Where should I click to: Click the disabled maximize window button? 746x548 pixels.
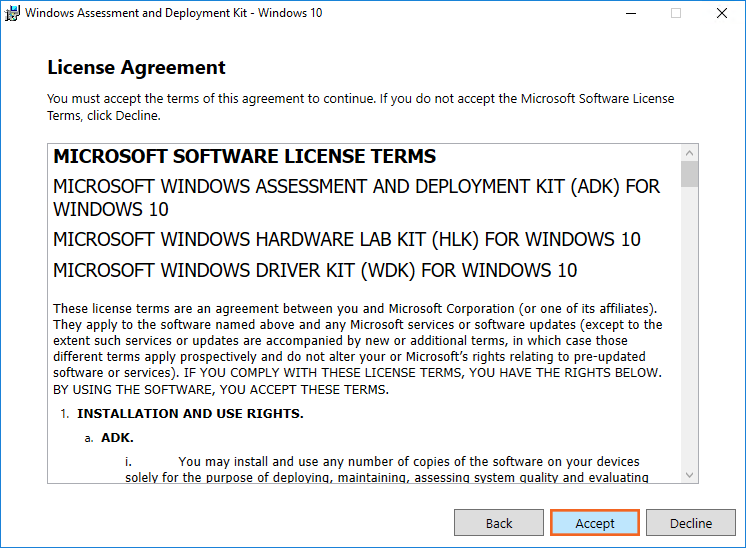click(x=676, y=14)
